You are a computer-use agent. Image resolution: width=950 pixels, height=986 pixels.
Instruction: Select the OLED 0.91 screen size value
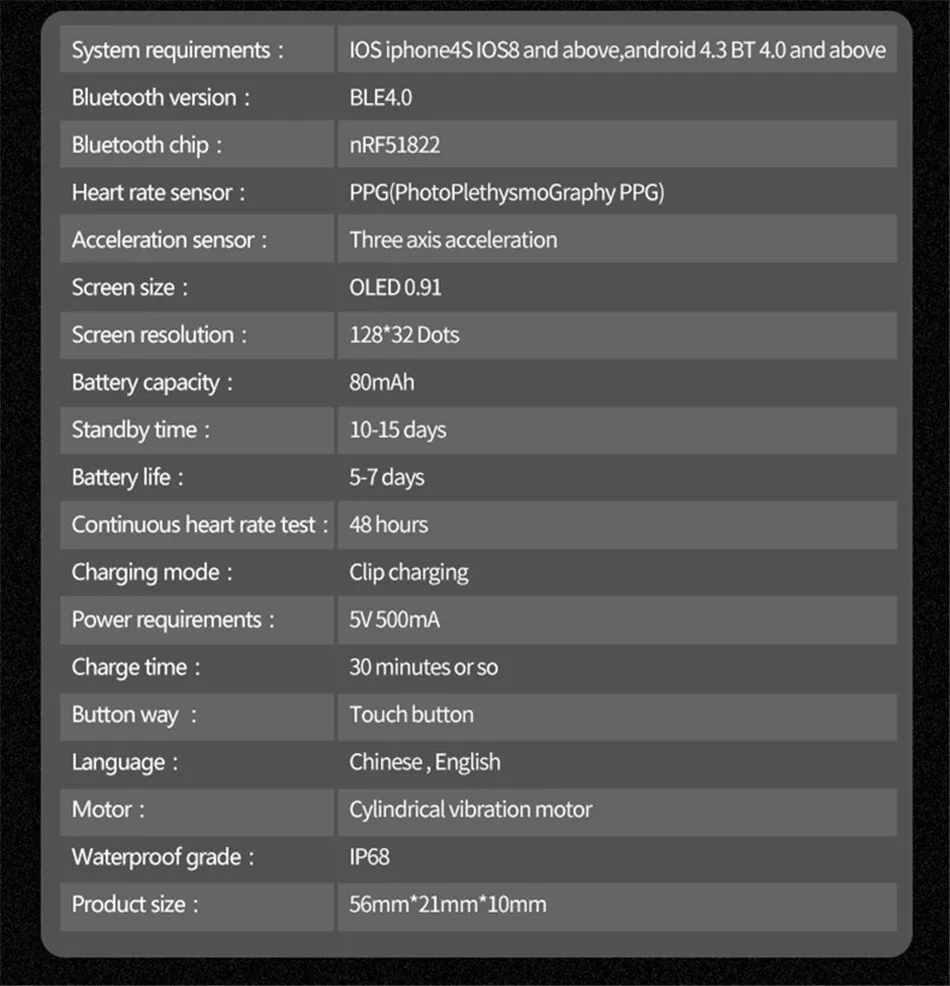pos(395,287)
